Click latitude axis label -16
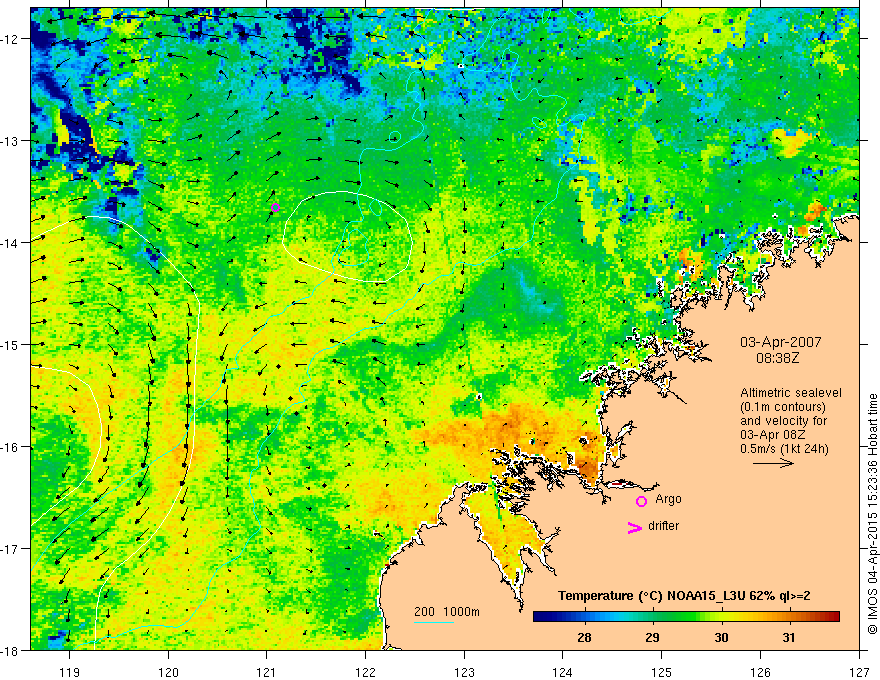880x680 pixels. point(11,447)
